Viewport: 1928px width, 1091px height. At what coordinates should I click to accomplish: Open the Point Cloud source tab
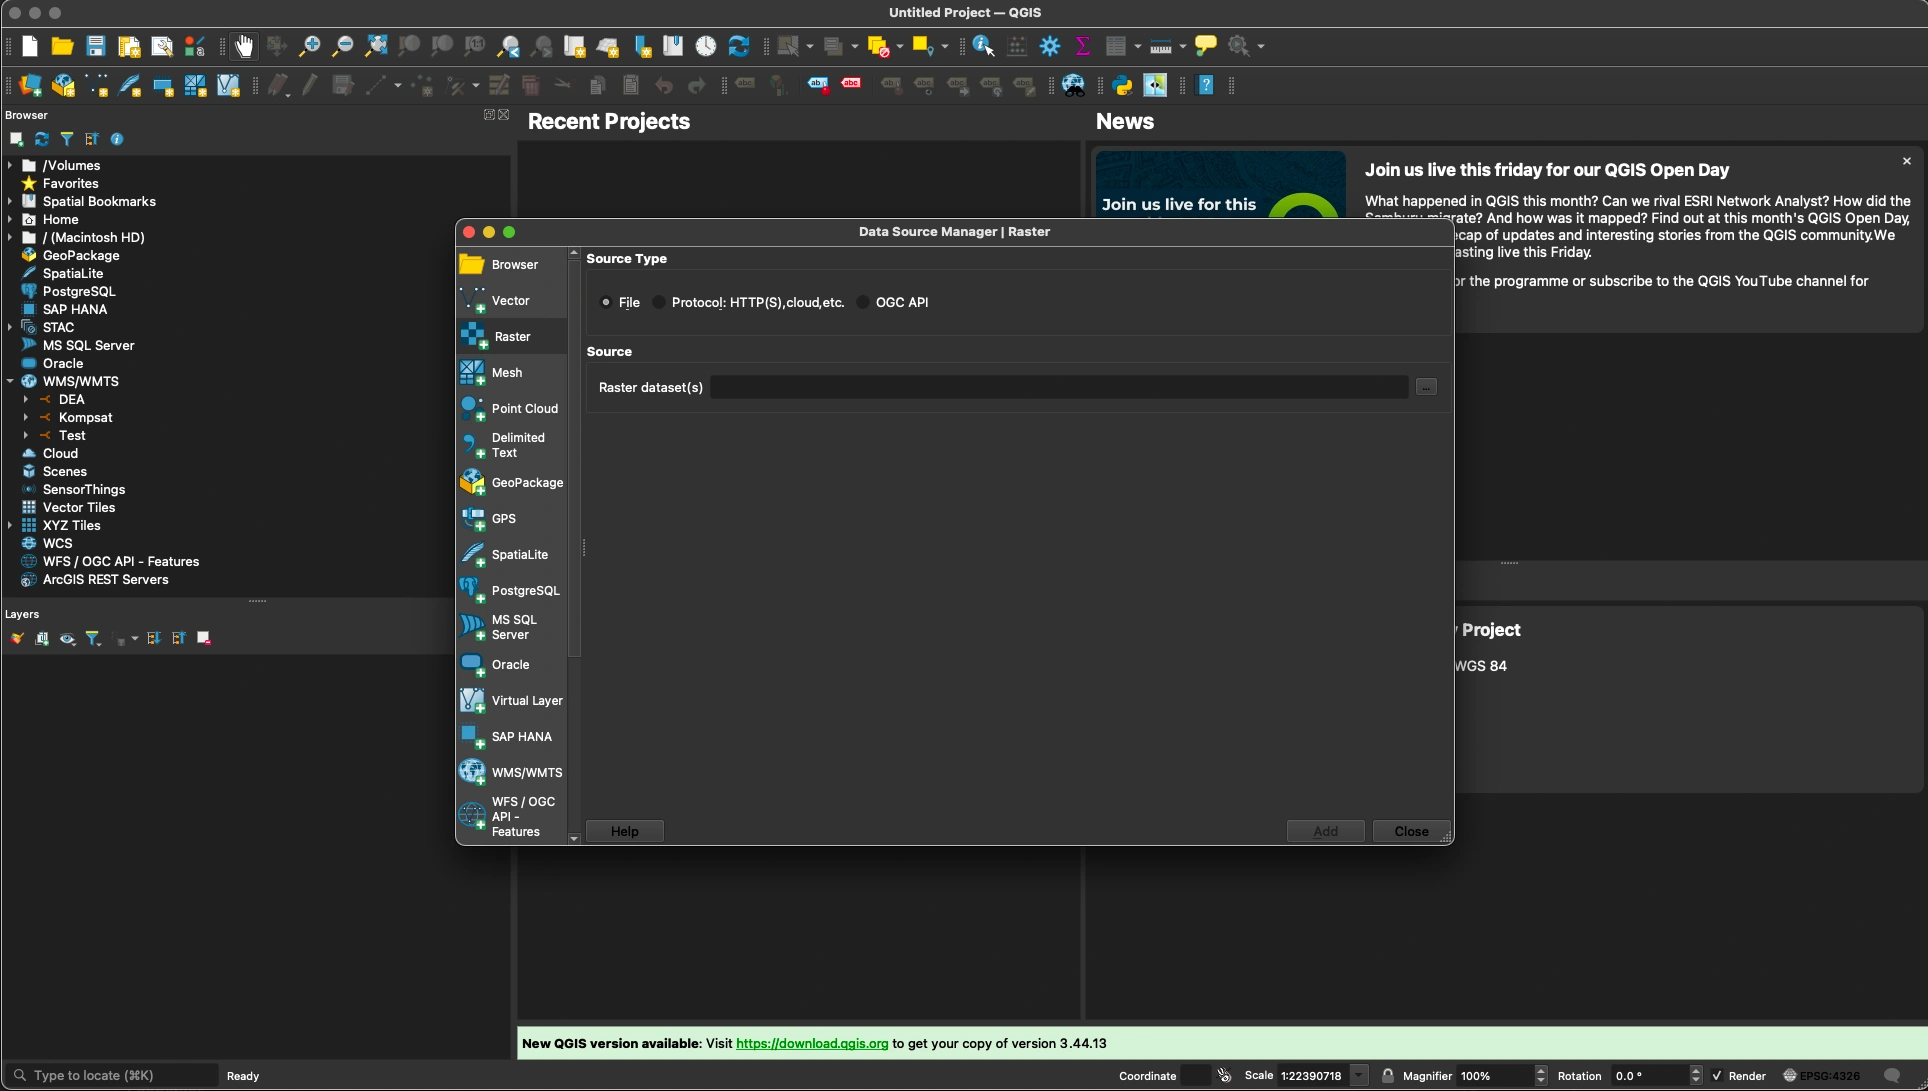(512, 409)
